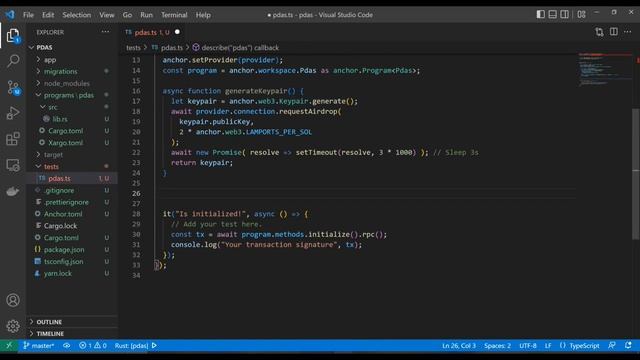Open Explorer views and more actions
This screenshot has width=640, height=360.
[x=105, y=32]
